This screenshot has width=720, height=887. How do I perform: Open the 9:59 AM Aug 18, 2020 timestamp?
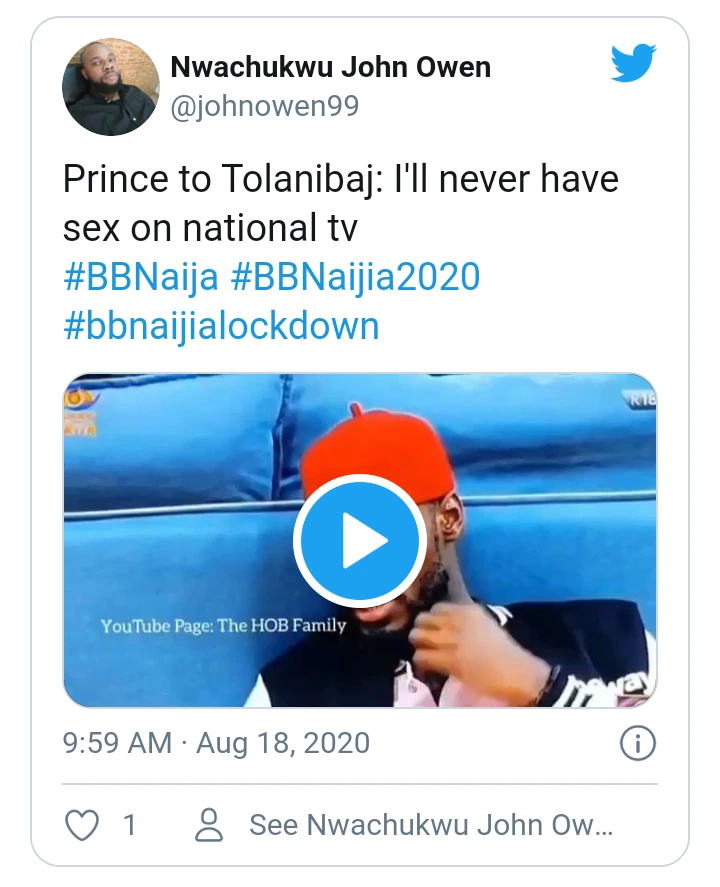tap(216, 743)
